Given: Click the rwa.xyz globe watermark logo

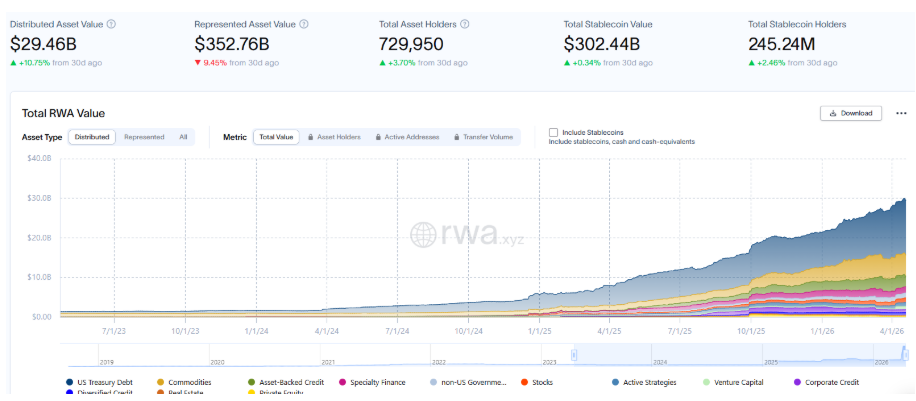Looking at the screenshot, I should click(x=423, y=234).
